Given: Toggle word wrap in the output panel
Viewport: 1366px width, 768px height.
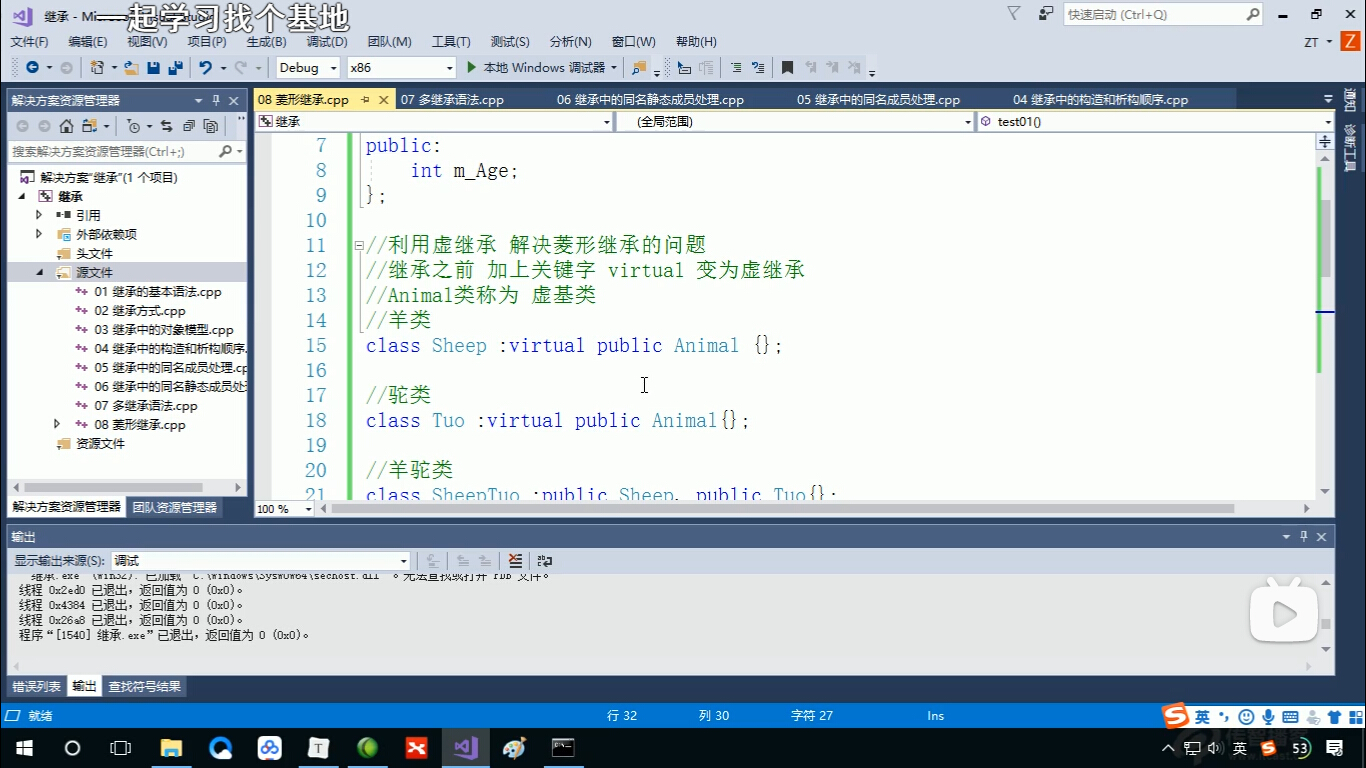Looking at the screenshot, I should coord(545,561).
